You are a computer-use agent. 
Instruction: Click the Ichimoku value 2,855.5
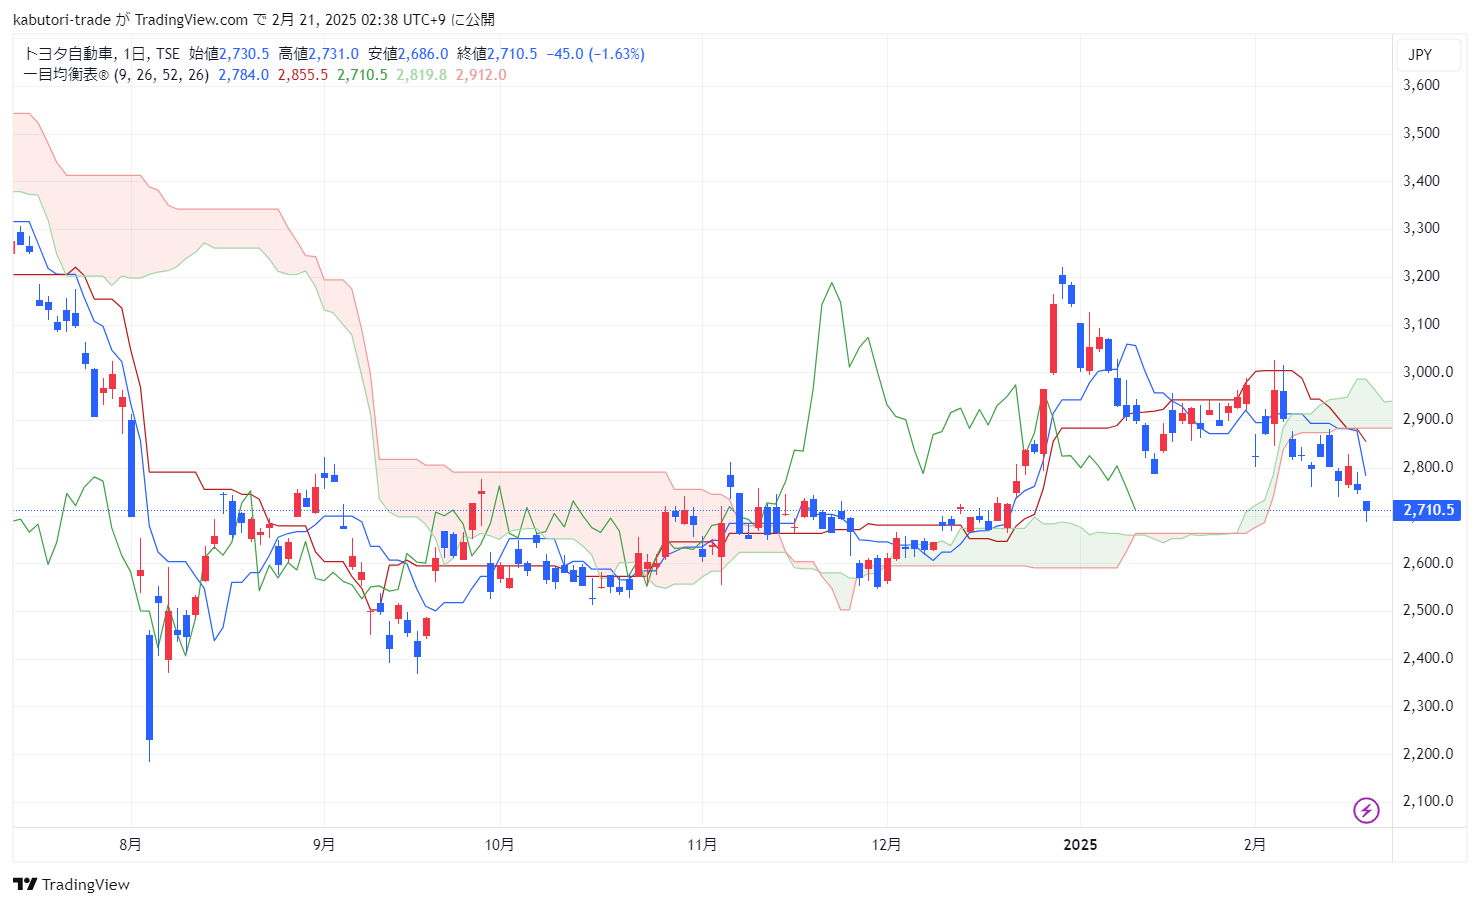point(303,75)
